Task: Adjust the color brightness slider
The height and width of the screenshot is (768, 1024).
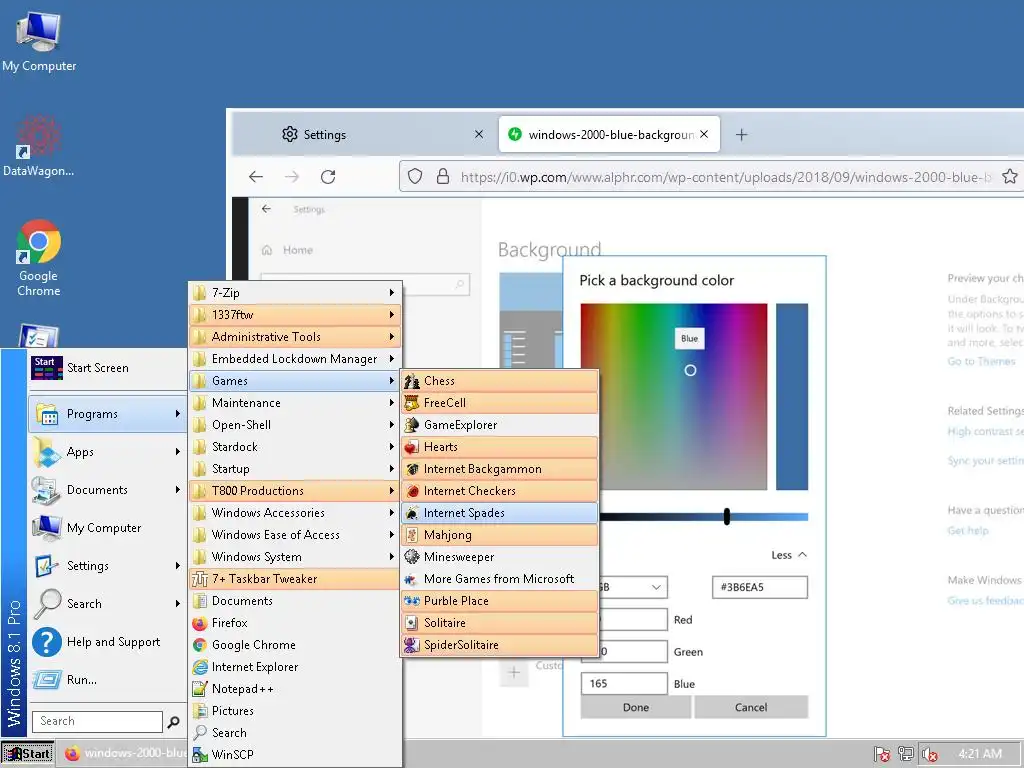Action: pyautogui.click(x=703, y=517)
